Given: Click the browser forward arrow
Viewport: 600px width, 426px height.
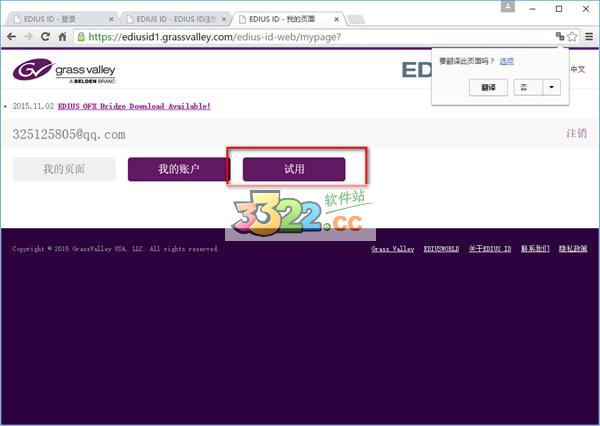Looking at the screenshot, I should tap(28, 37).
